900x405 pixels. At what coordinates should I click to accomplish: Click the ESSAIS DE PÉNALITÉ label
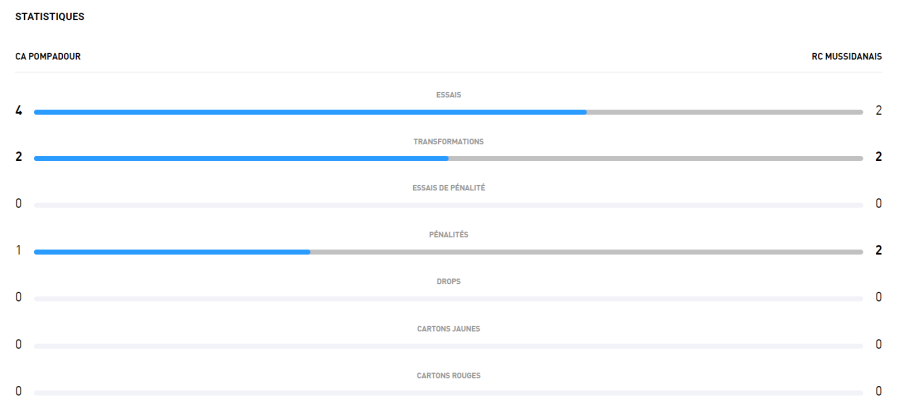click(448, 188)
